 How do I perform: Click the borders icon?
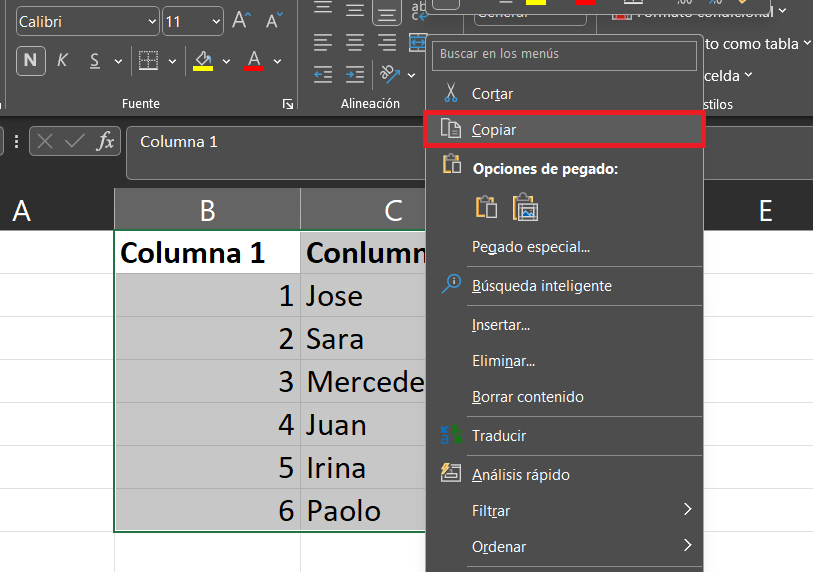click(148, 61)
